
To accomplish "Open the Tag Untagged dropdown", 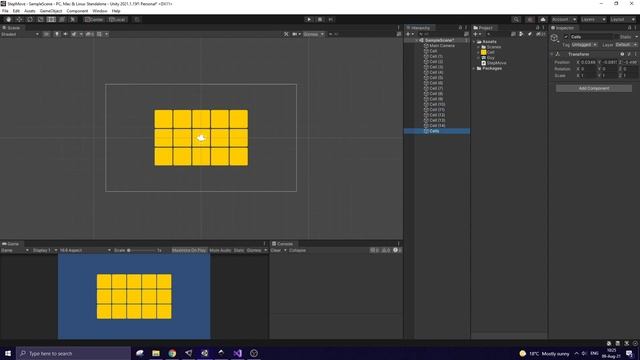I will (x=584, y=44).
